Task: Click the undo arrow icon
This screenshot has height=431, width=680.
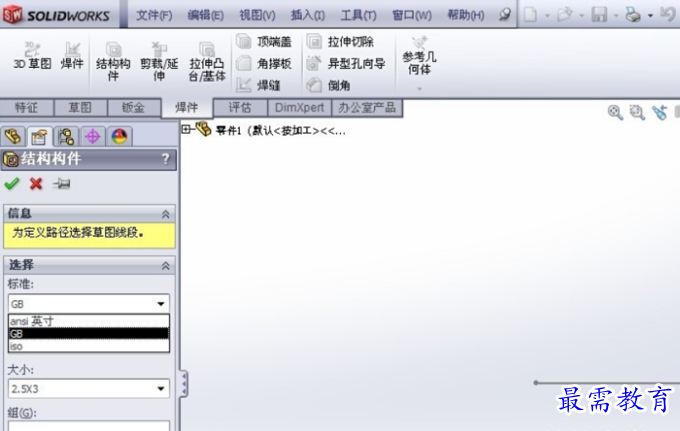Action: point(668,14)
